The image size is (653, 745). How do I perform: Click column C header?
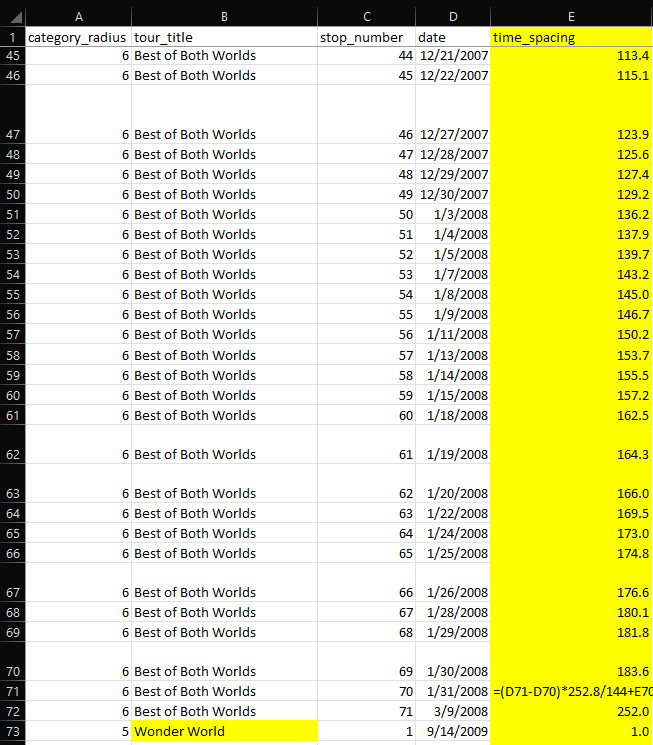point(366,16)
